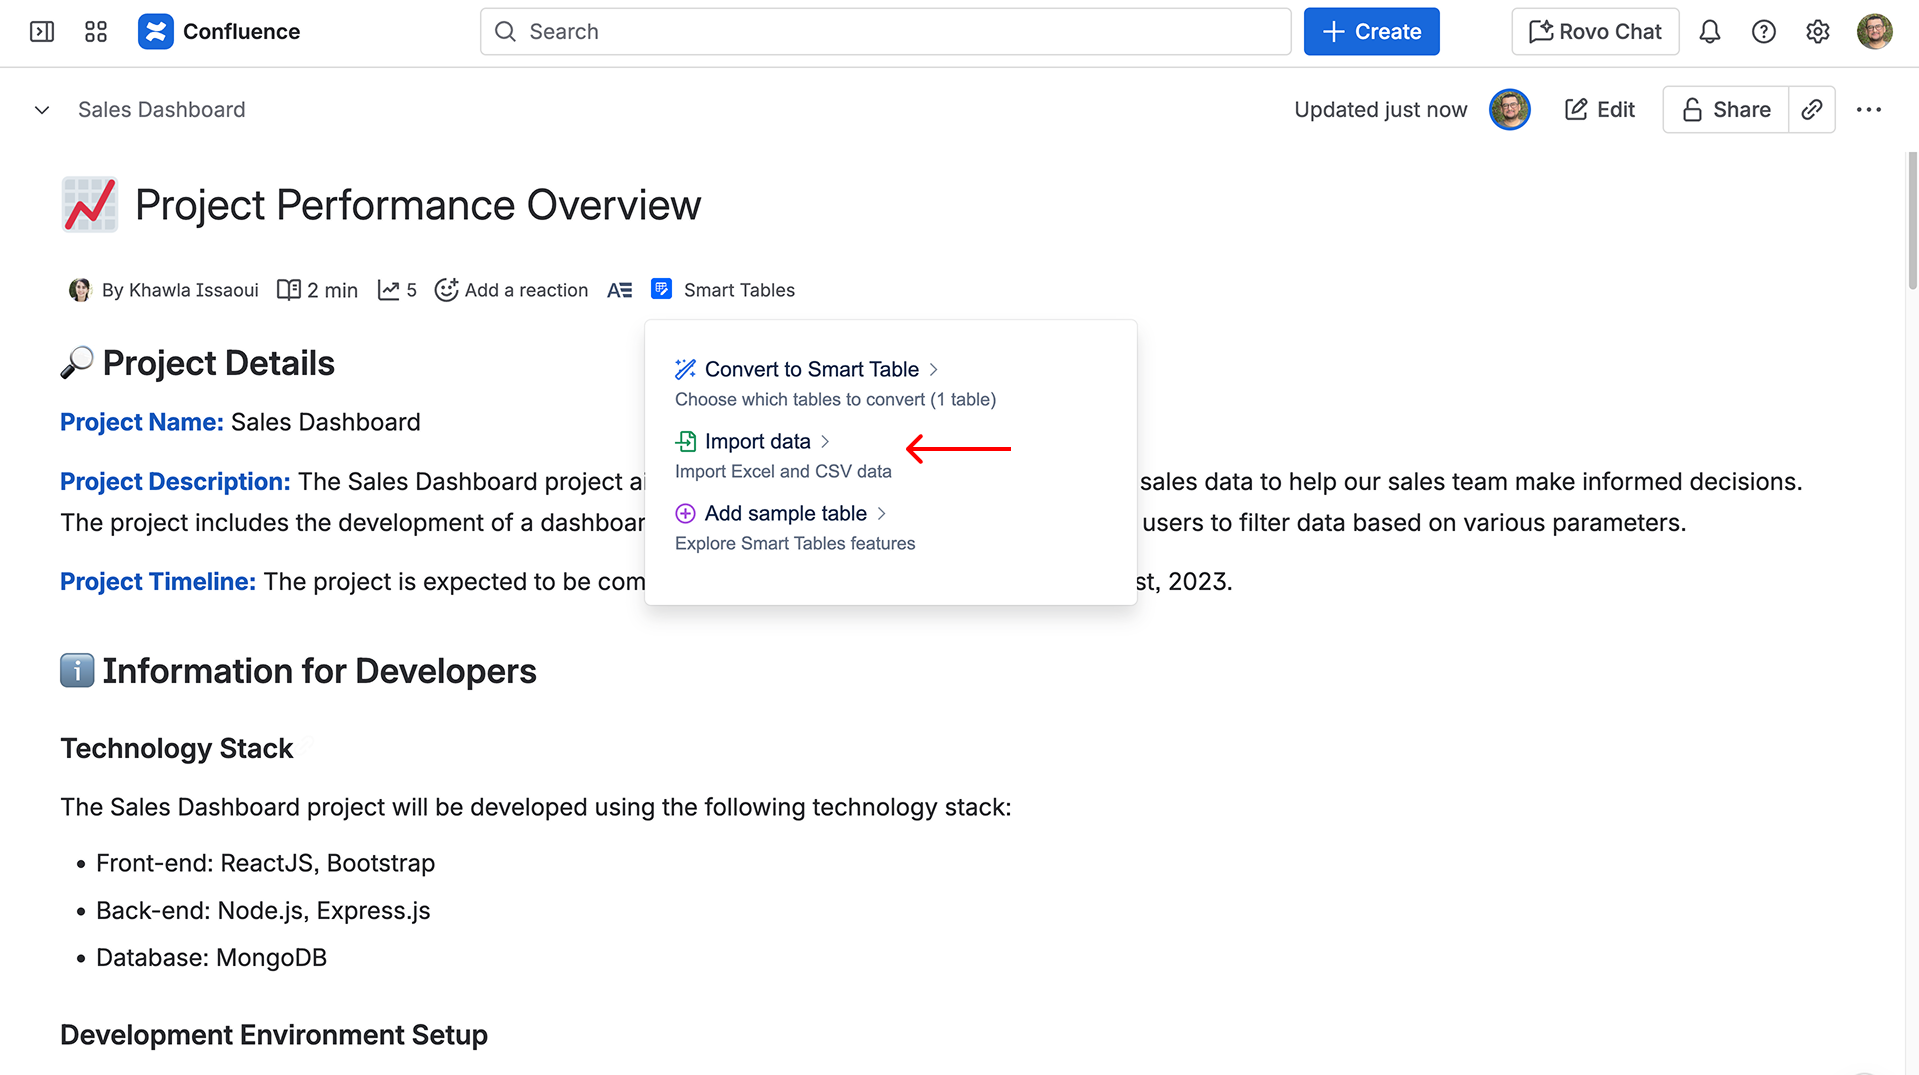Open the settings gear
The width and height of the screenshot is (1919, 1075).
click(1818, 32)
